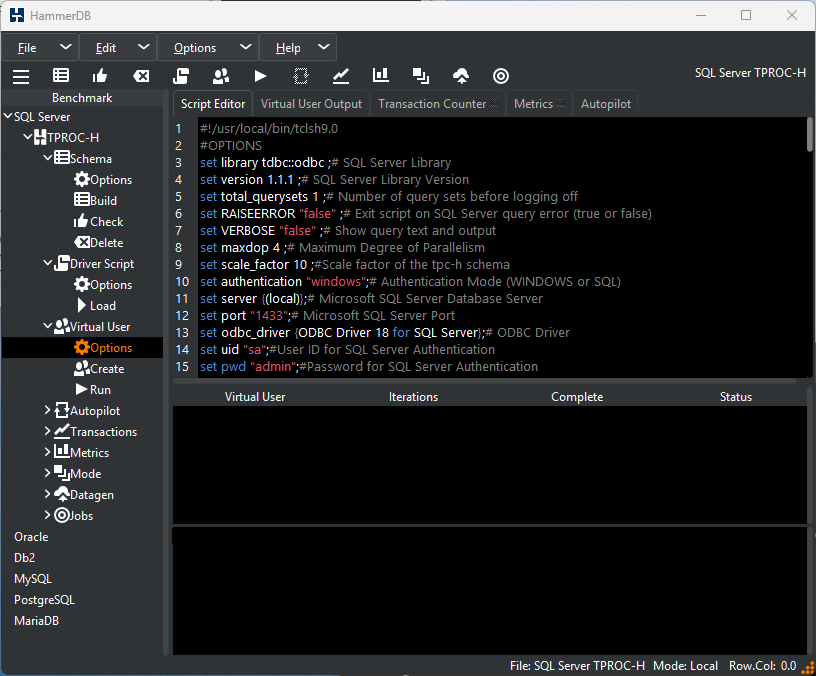Open Options under the Schema branch

(103, 180)
